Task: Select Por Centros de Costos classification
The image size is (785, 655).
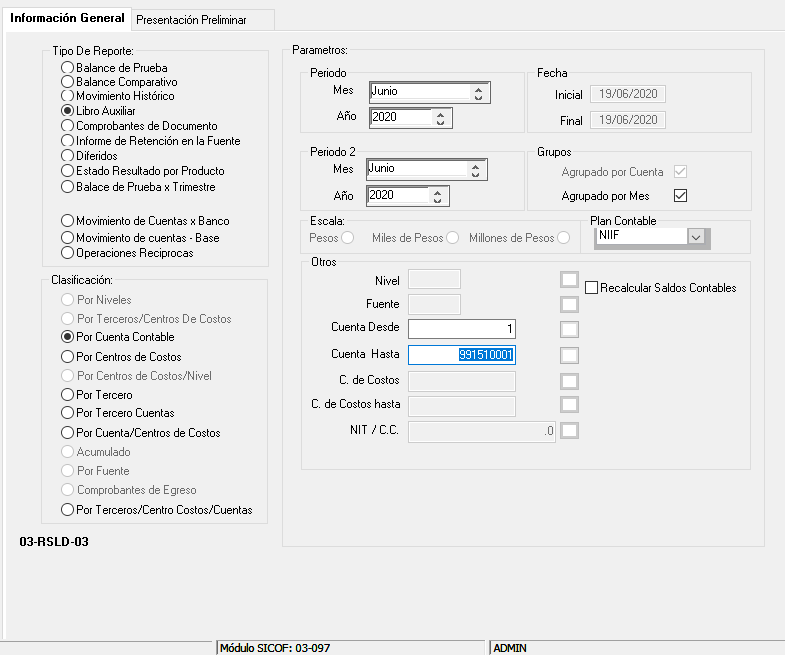Action: [68, 356]
